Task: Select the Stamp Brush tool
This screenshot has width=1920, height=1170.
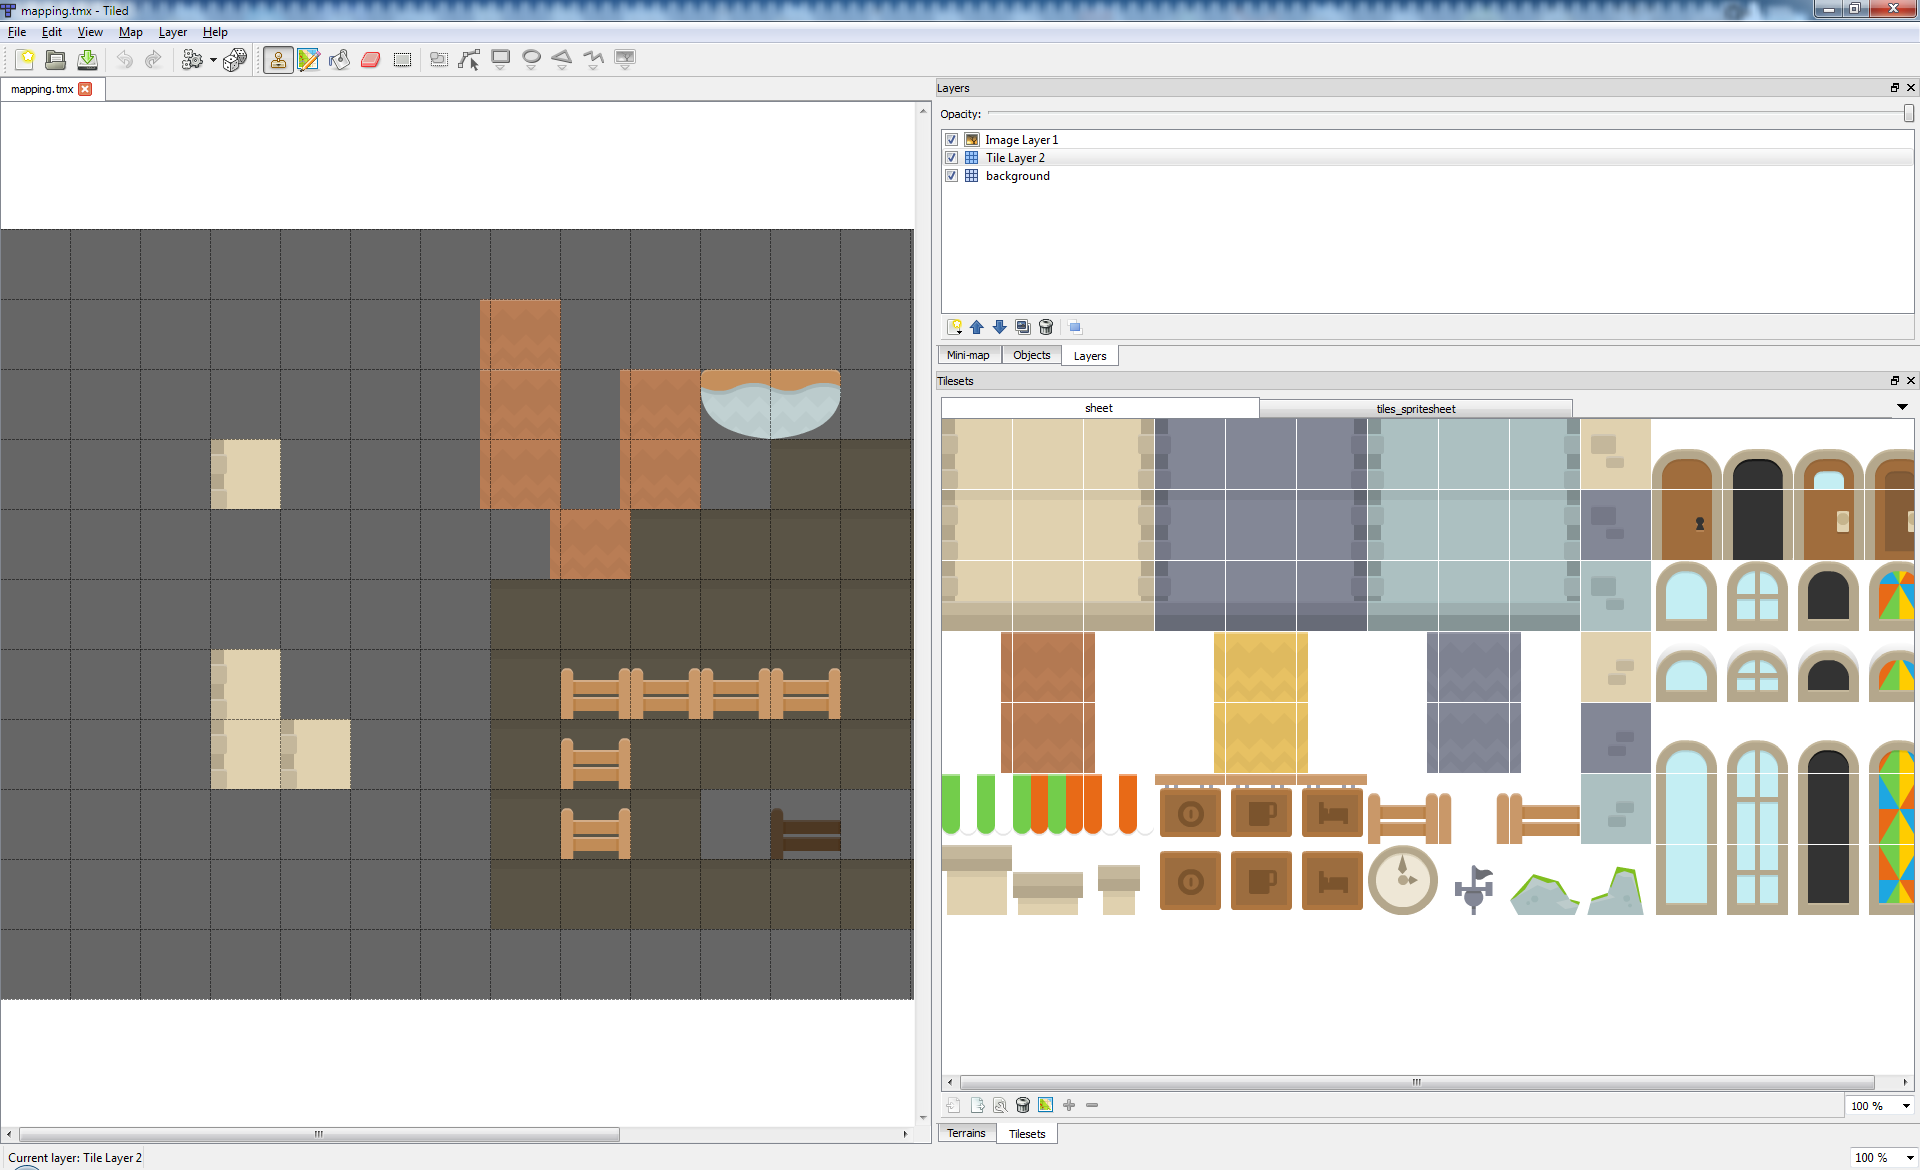Action: tap(278, 60)
